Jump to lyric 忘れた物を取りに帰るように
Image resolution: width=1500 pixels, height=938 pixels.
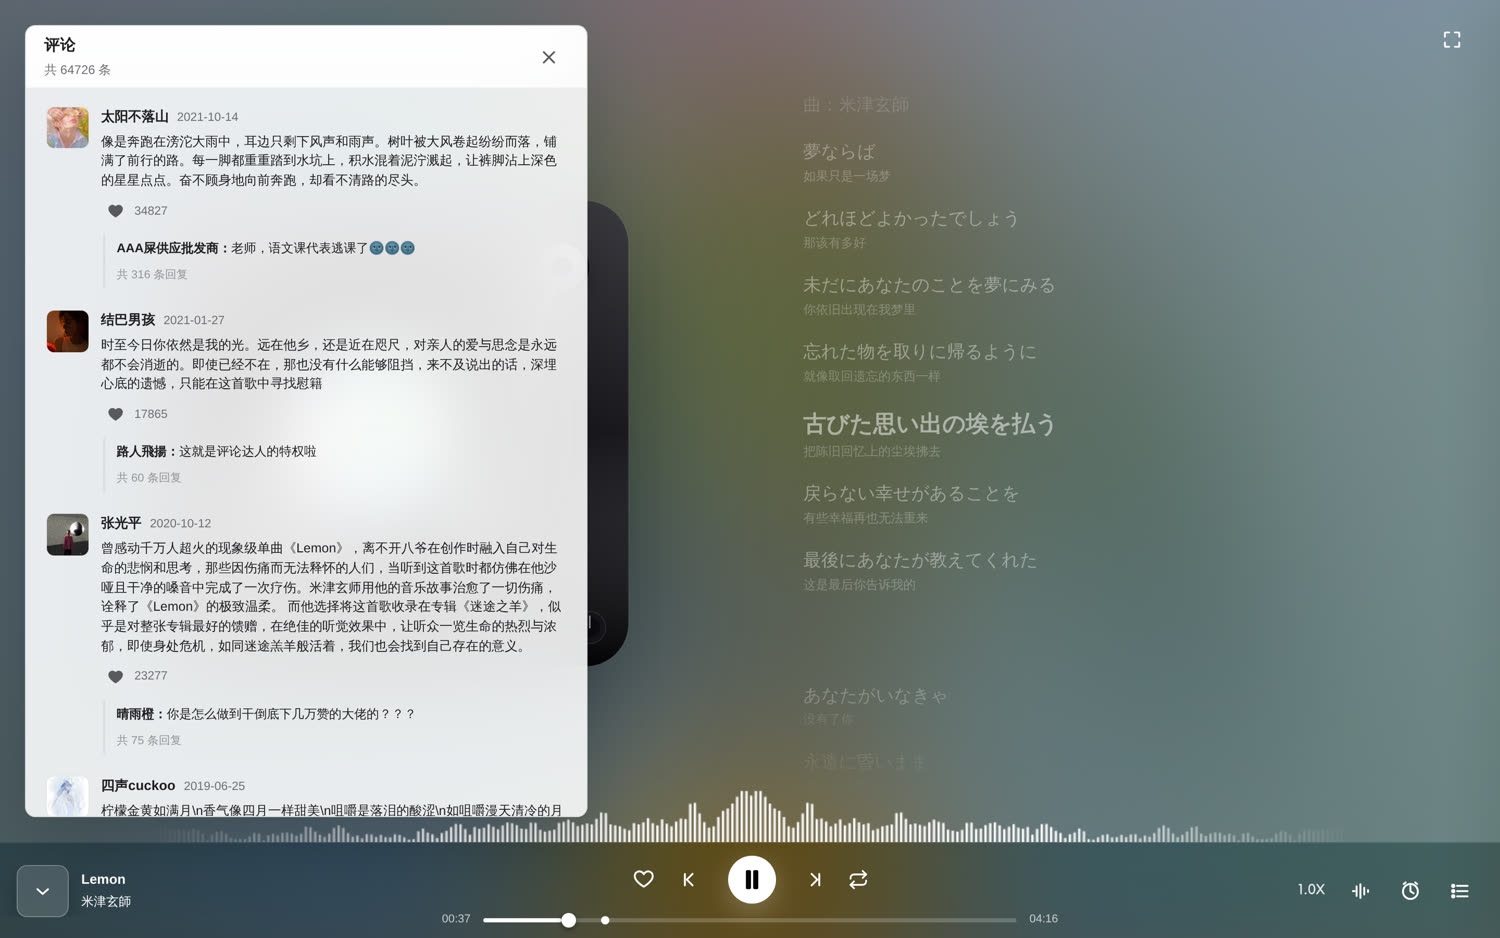click(920, 352)
